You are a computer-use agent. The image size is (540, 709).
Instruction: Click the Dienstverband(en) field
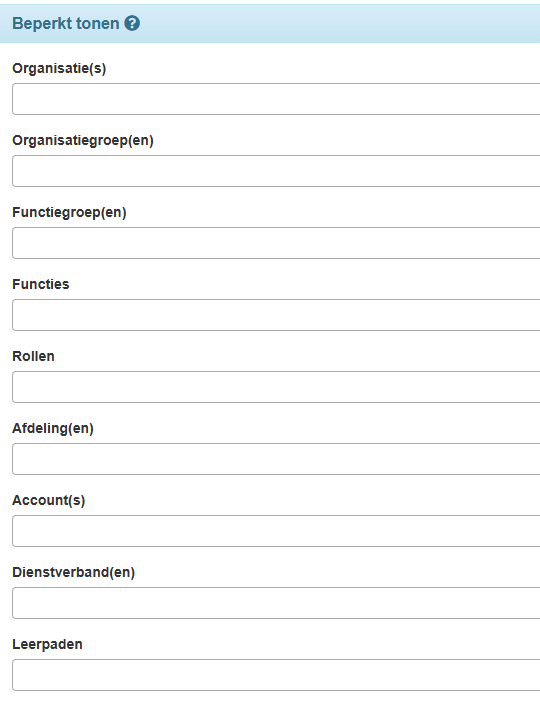coord(276,603)
